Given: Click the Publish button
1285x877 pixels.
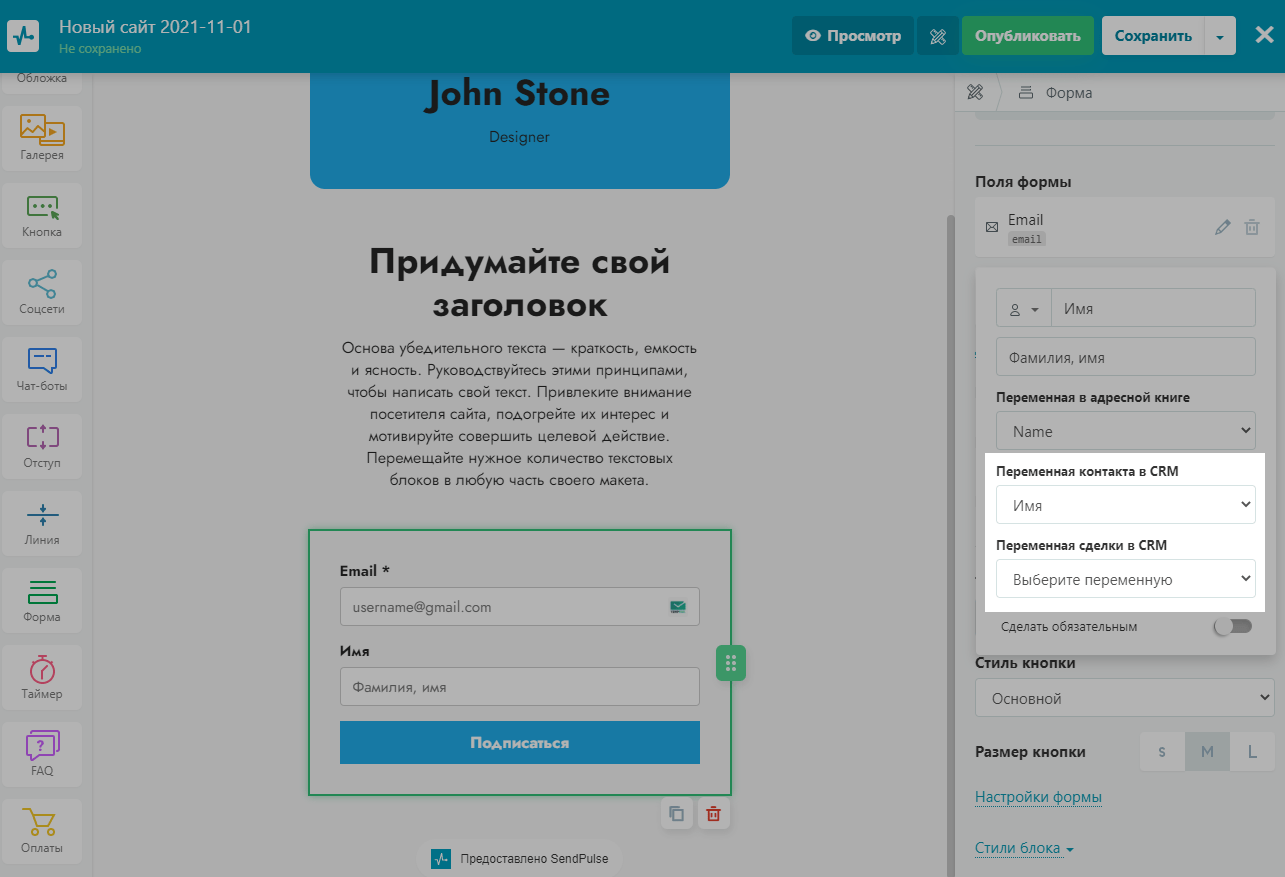Looking at the screenshot, I should pos(1027,36).
